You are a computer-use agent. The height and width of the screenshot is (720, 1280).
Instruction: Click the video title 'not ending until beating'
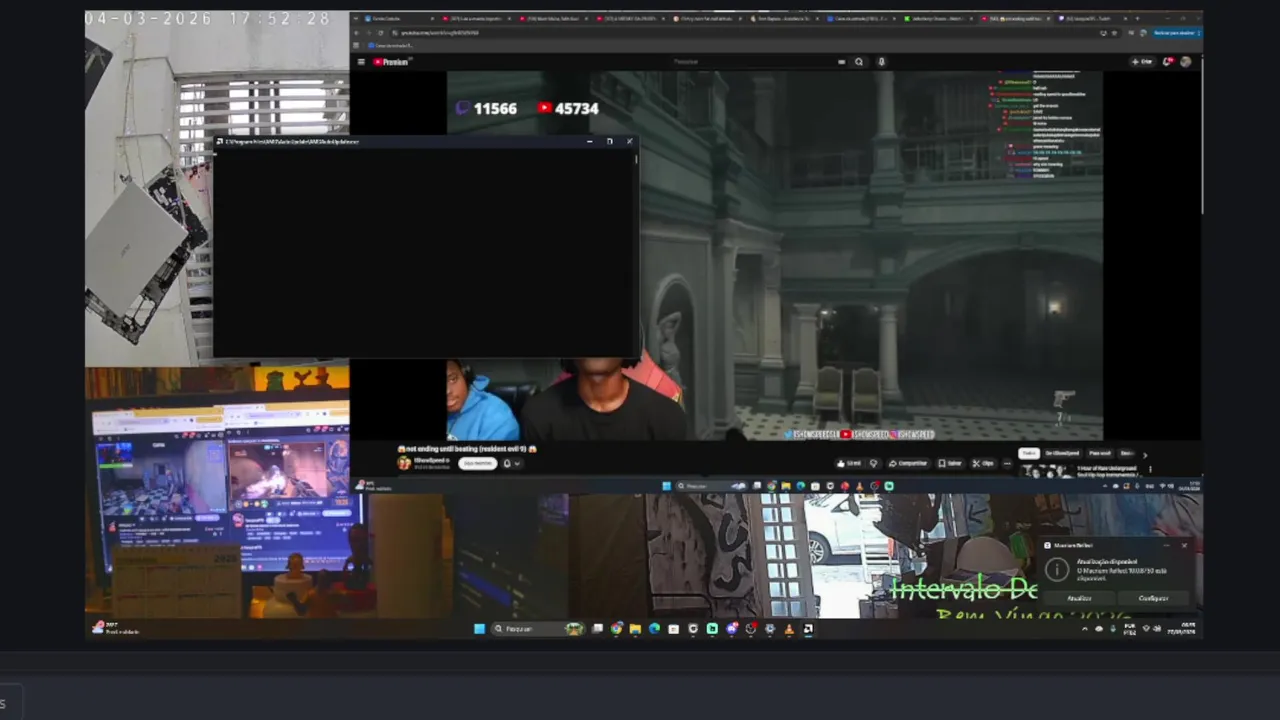point(467,449)
